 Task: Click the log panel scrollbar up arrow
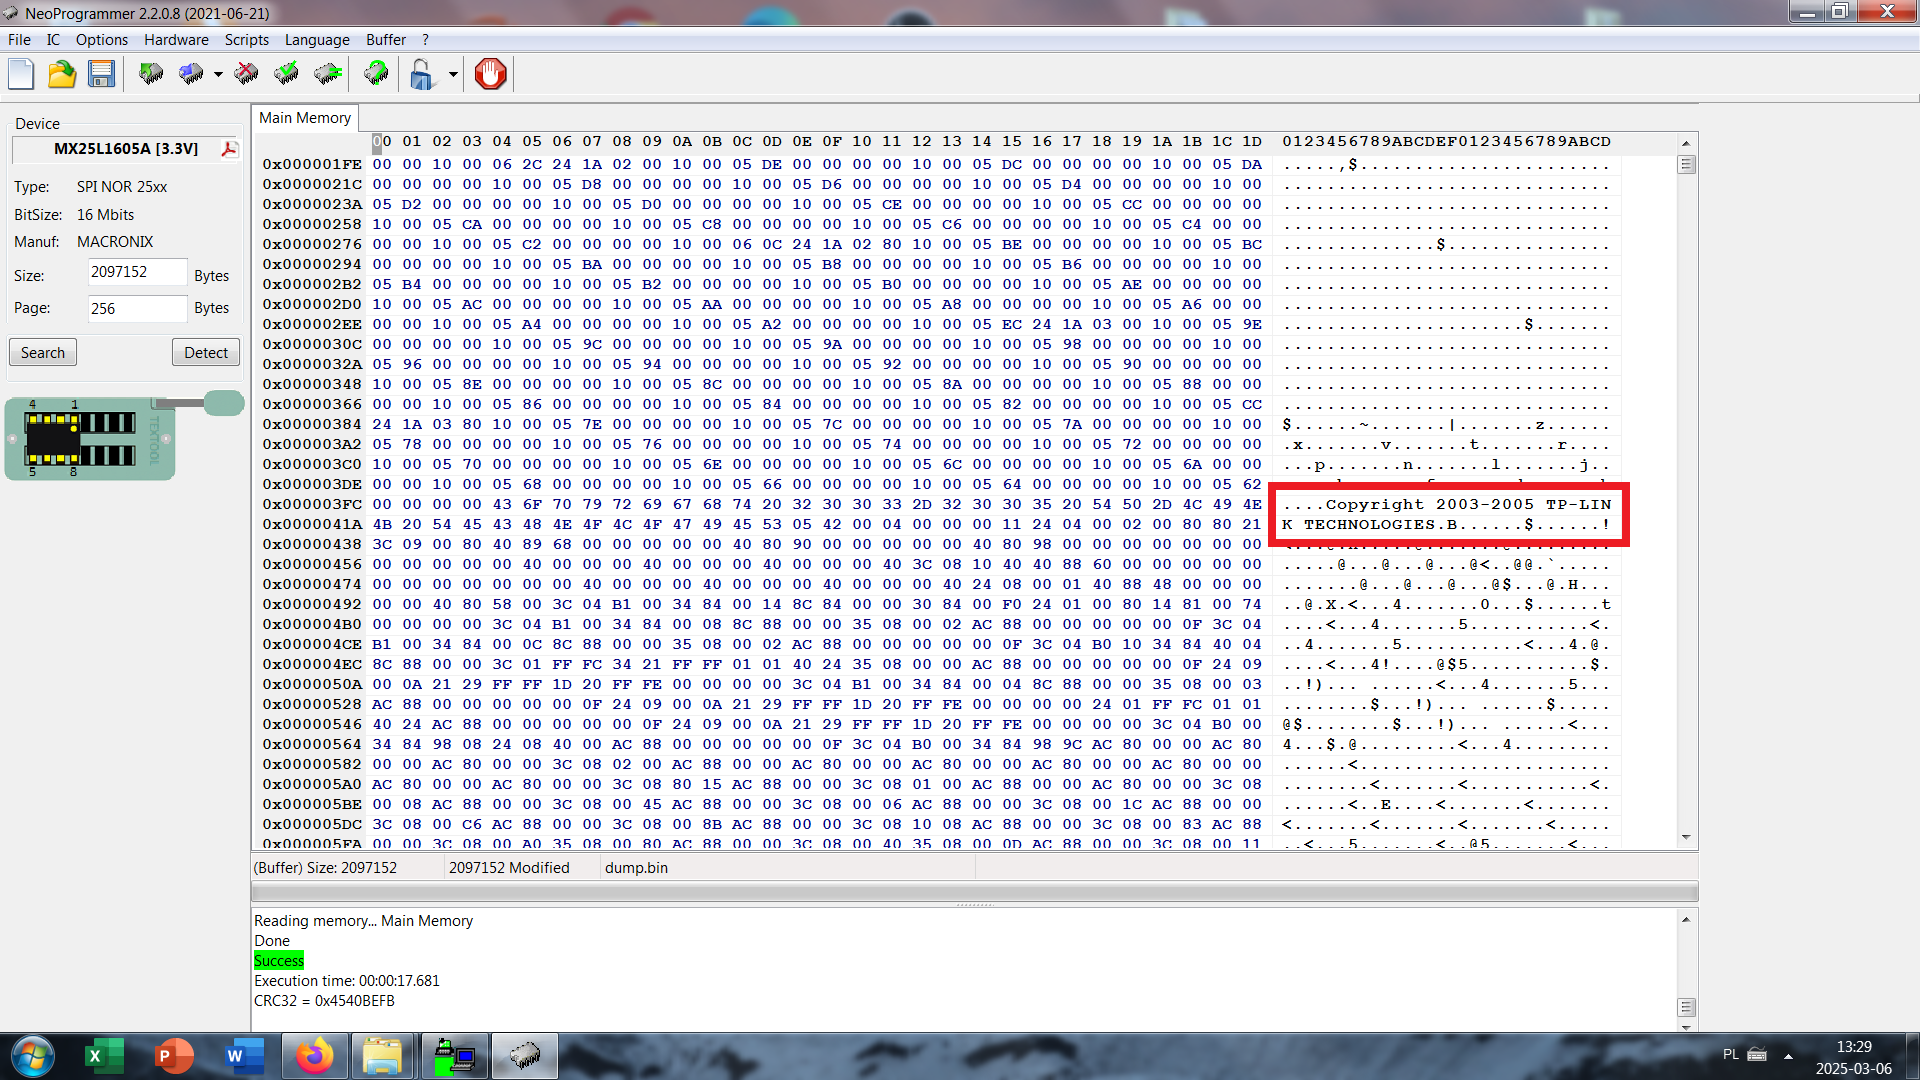tap(1686, 919)
